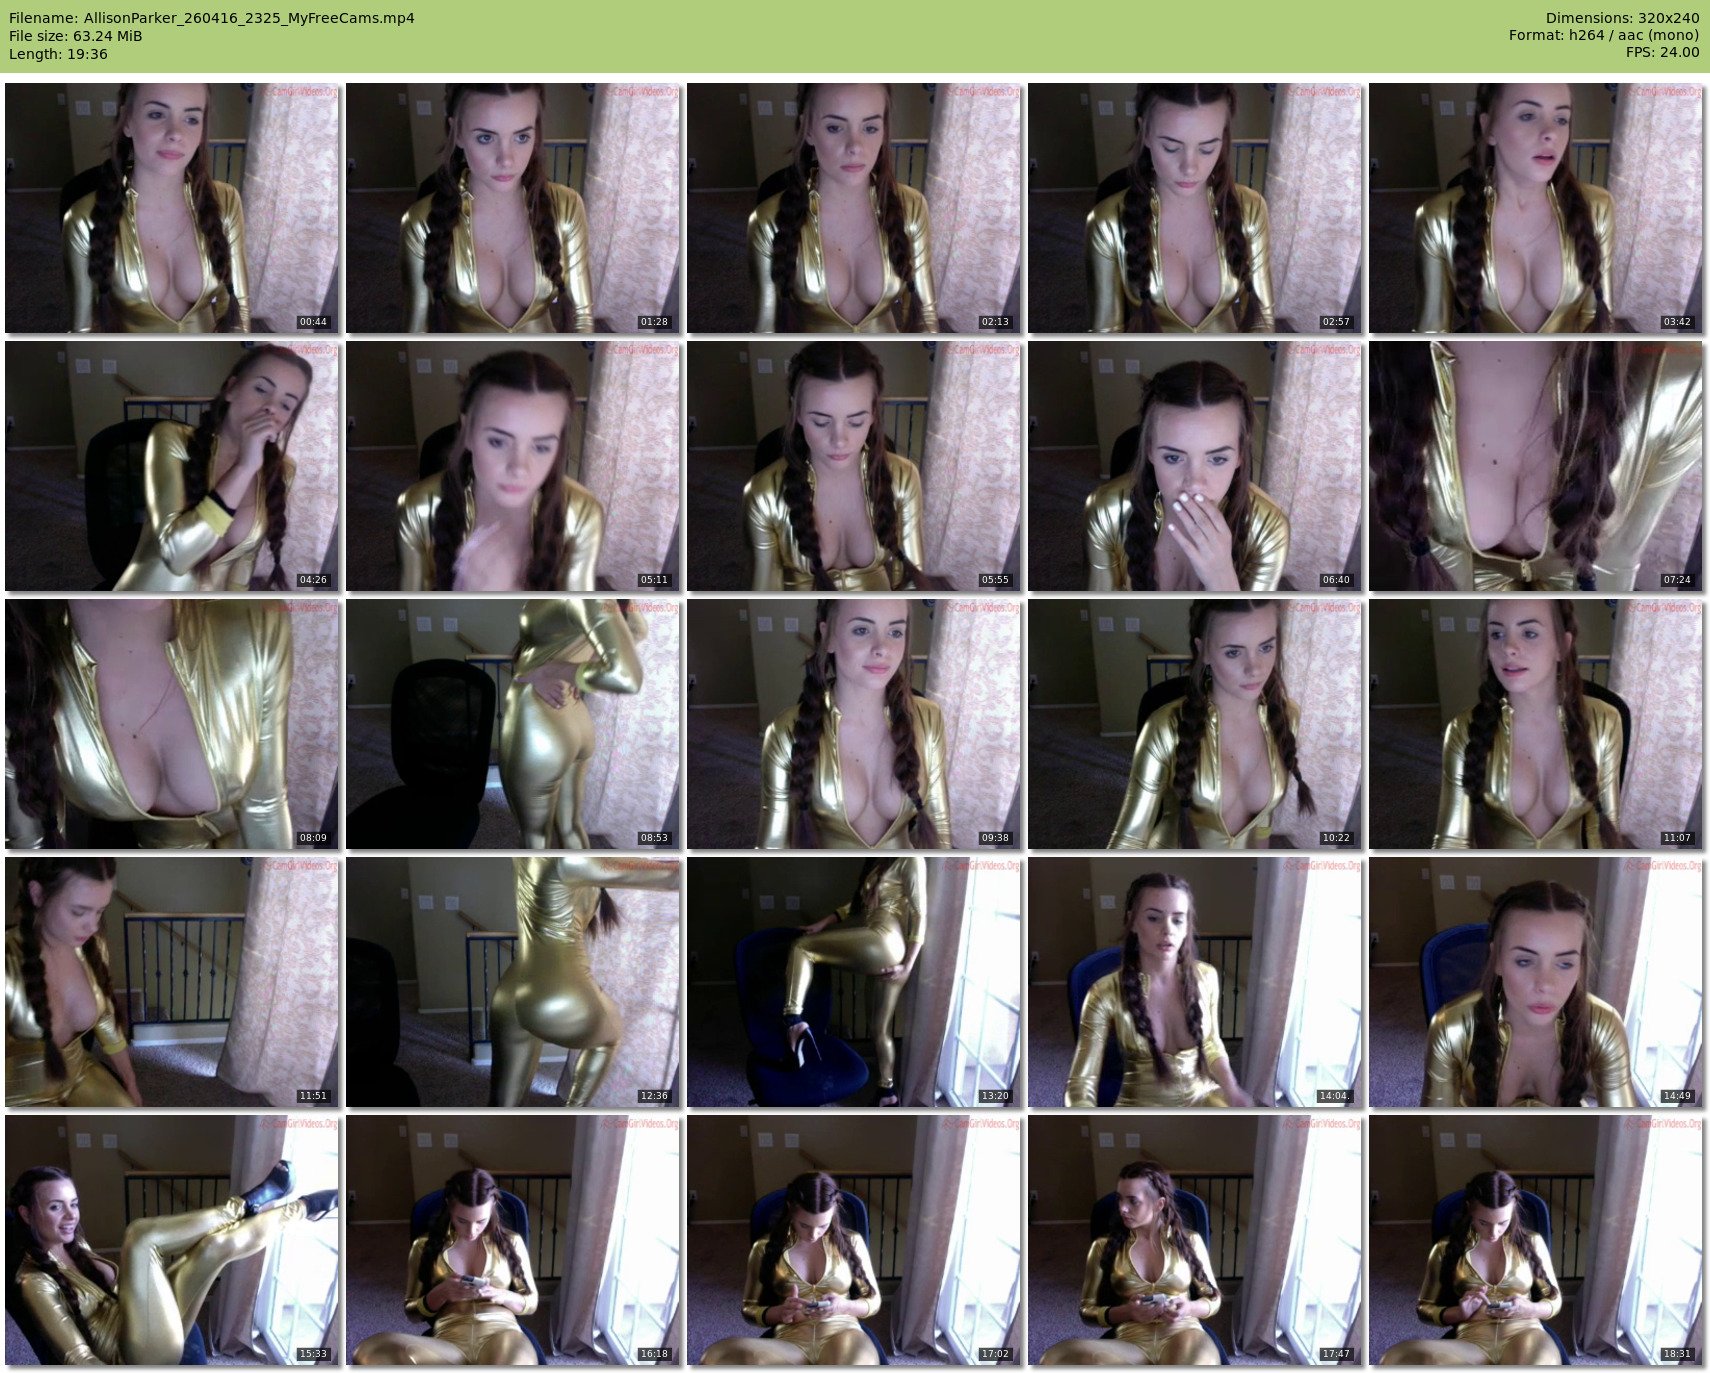Image resolution: width=1710 pixels, height=1373 pixels.
Task: Select the thumbnail stamped 06:40
Action: click(x=1195, y=466)
